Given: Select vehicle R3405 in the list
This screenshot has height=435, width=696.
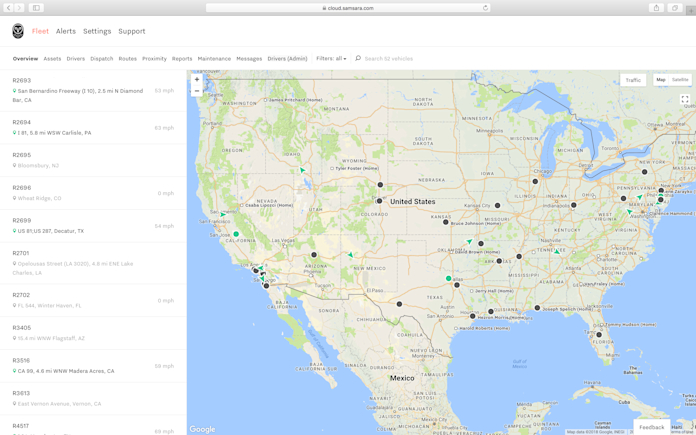Looking at the screenshot, I should (x=93, y=333).
